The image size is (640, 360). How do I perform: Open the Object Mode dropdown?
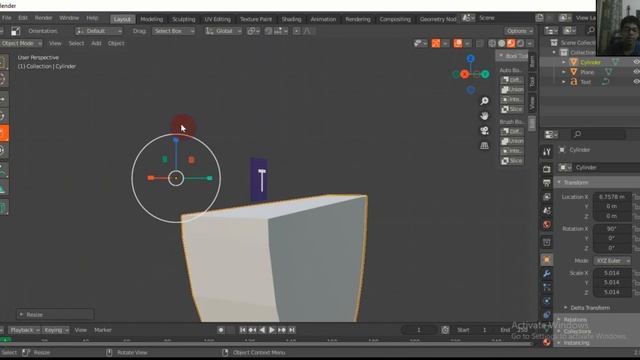click(x=20, y=43)
